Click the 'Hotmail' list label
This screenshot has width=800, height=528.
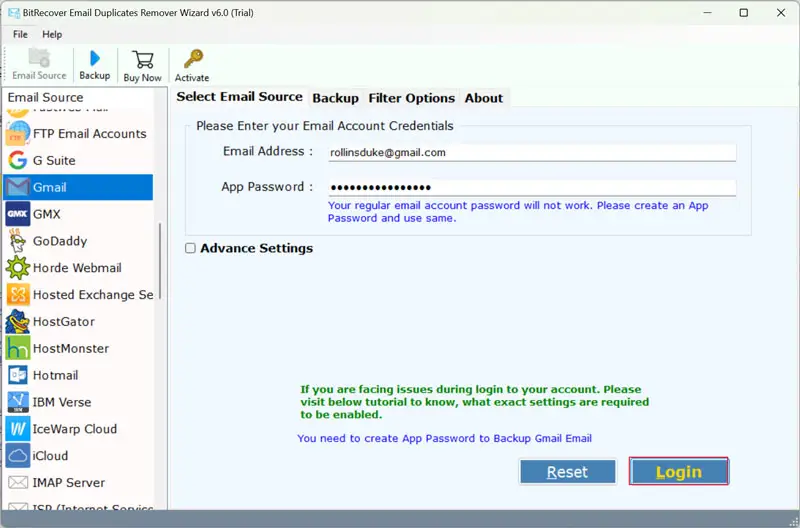(56, 375)
